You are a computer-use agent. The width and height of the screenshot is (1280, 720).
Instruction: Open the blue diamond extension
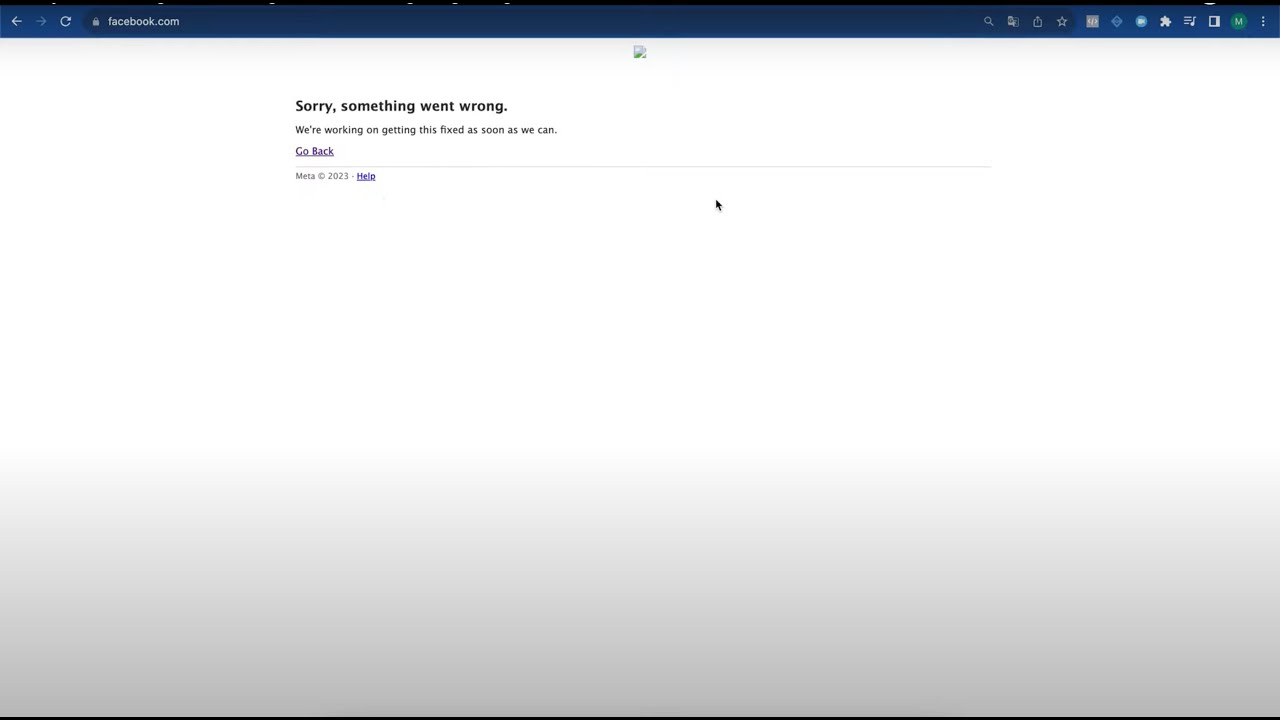point(1117,21)
